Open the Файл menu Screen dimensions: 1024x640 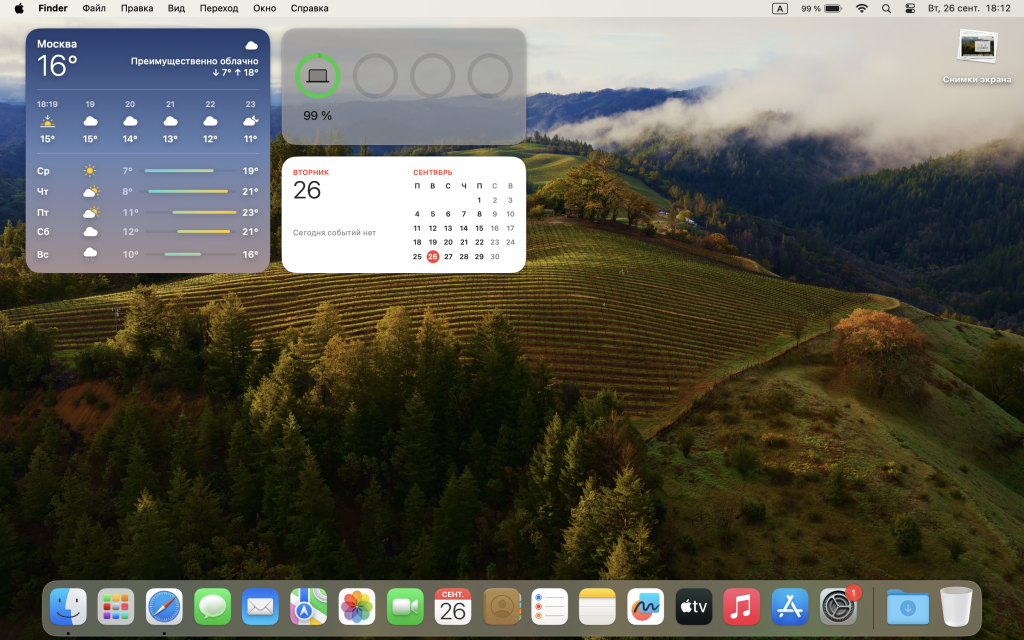(x=94, y=8)
